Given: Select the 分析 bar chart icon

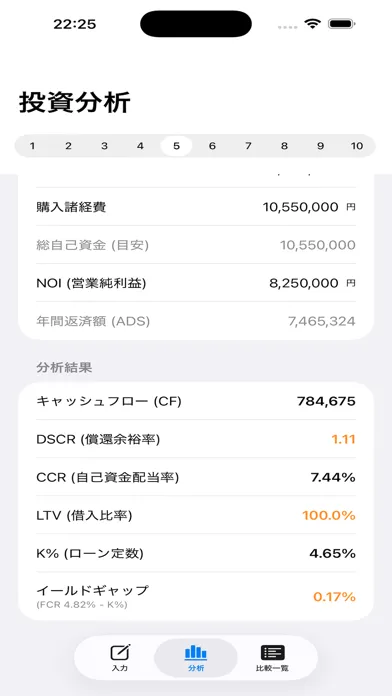Looking at the screenshot, I should (196, 652).
